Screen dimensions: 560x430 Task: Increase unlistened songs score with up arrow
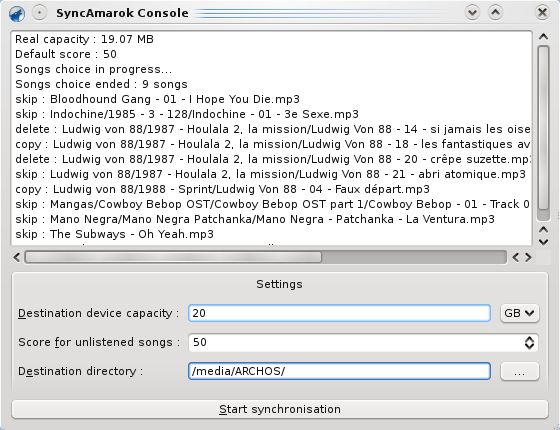[x=529, y=338]
